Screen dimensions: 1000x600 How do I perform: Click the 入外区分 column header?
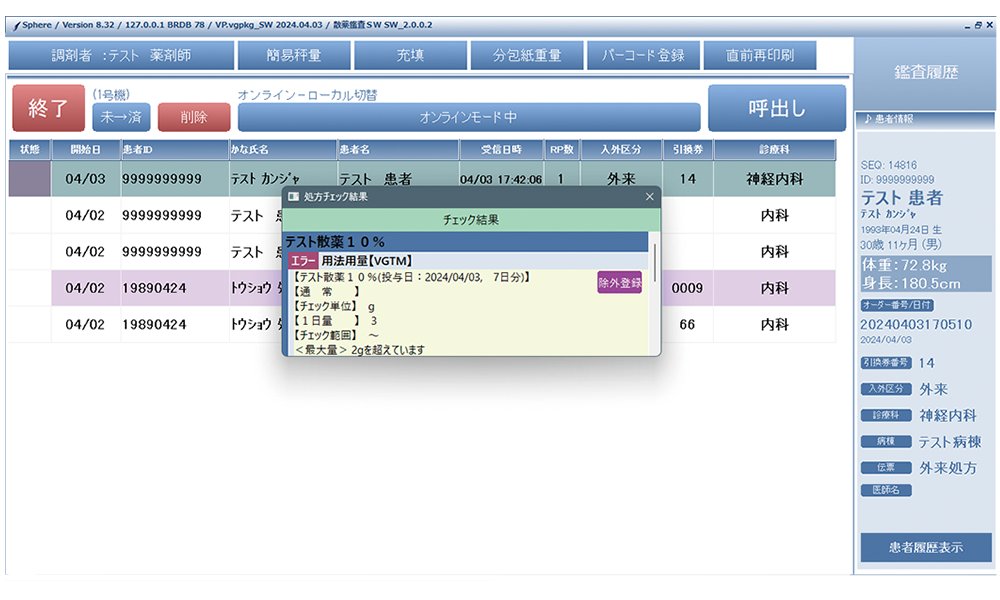coord(621,149)
